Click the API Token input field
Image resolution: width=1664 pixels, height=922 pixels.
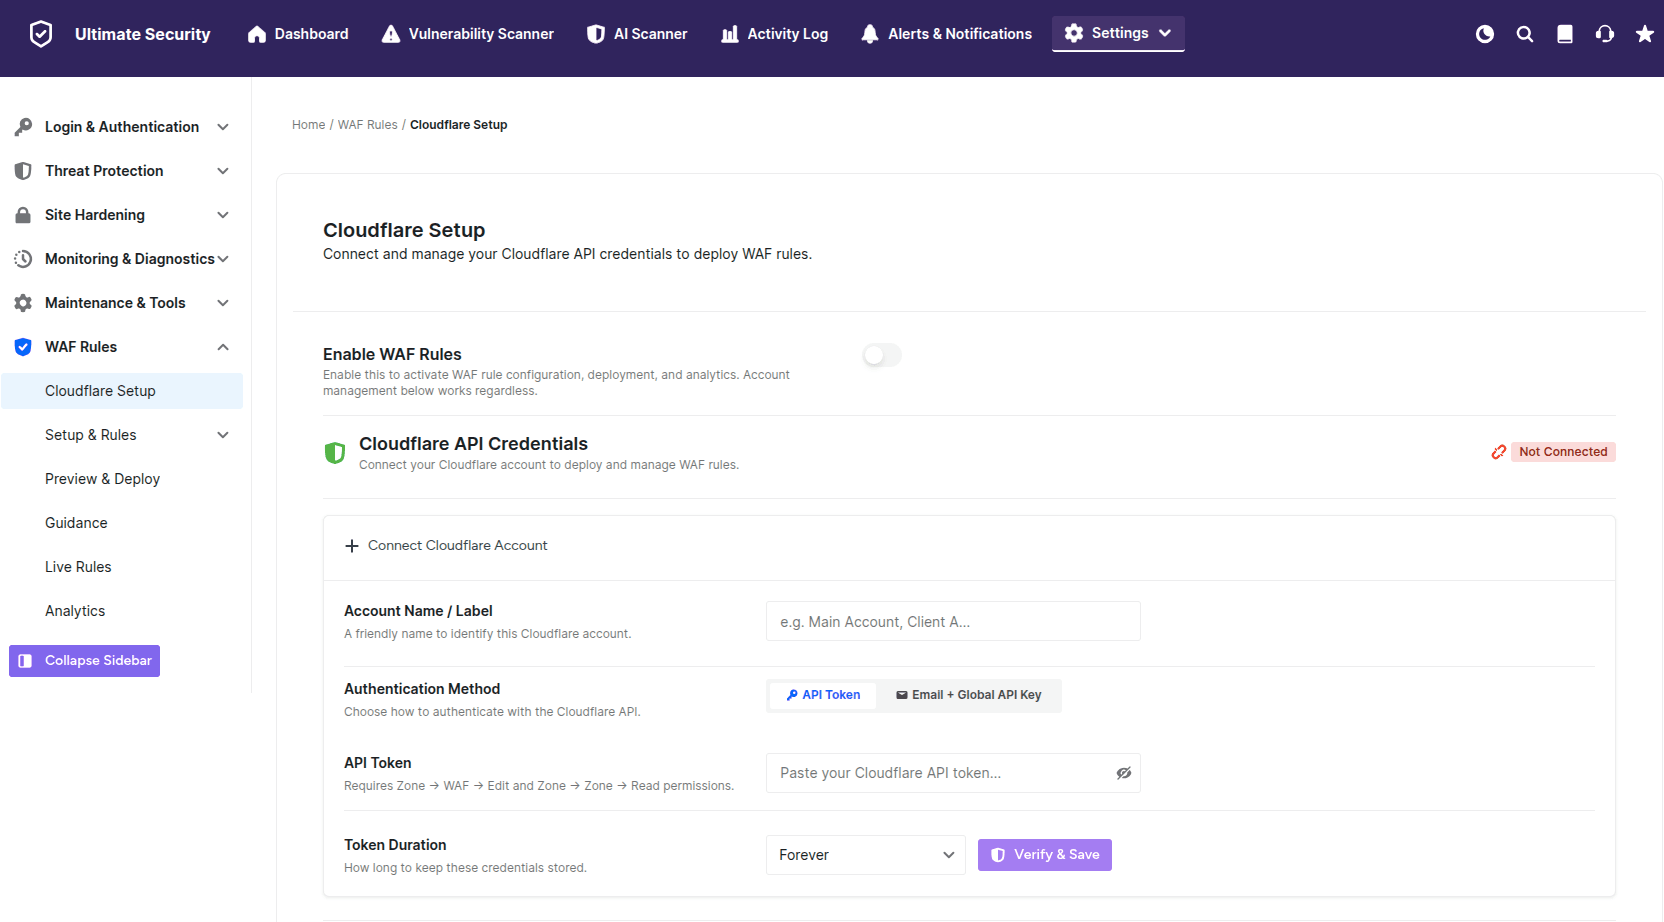(953, 773)
